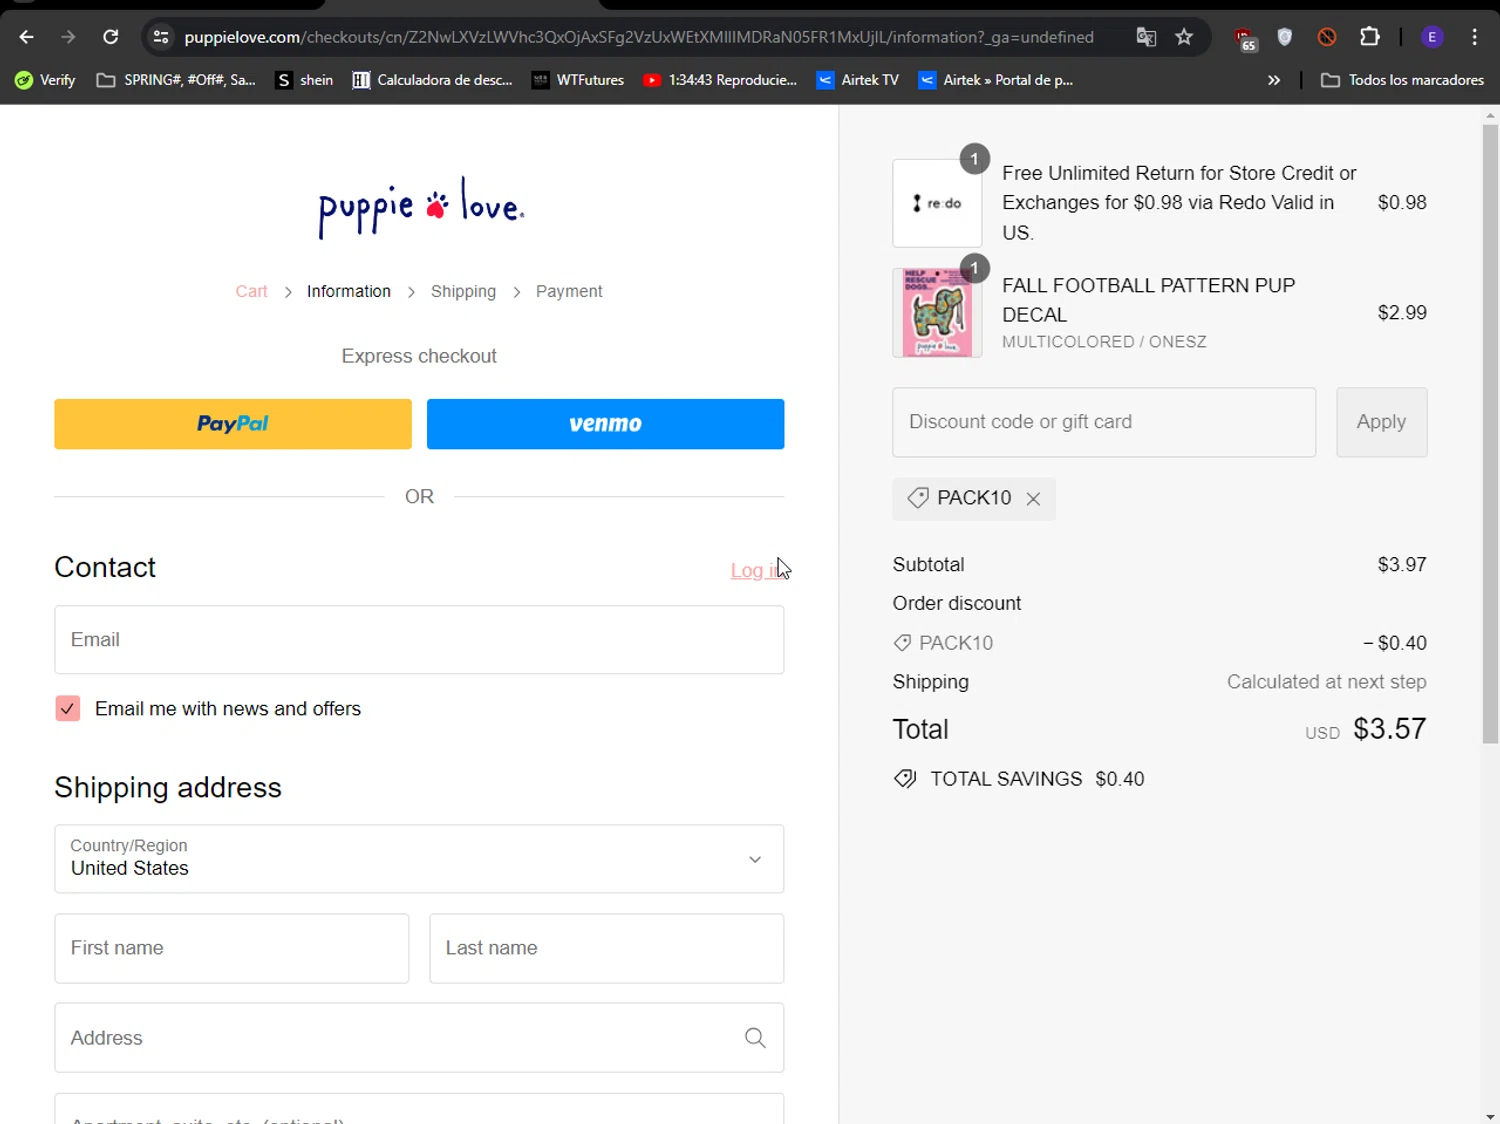Go to Cart breadcrumb
Image resolution: width=1500 pixels, height=1124 pixels.
point(251,291)
